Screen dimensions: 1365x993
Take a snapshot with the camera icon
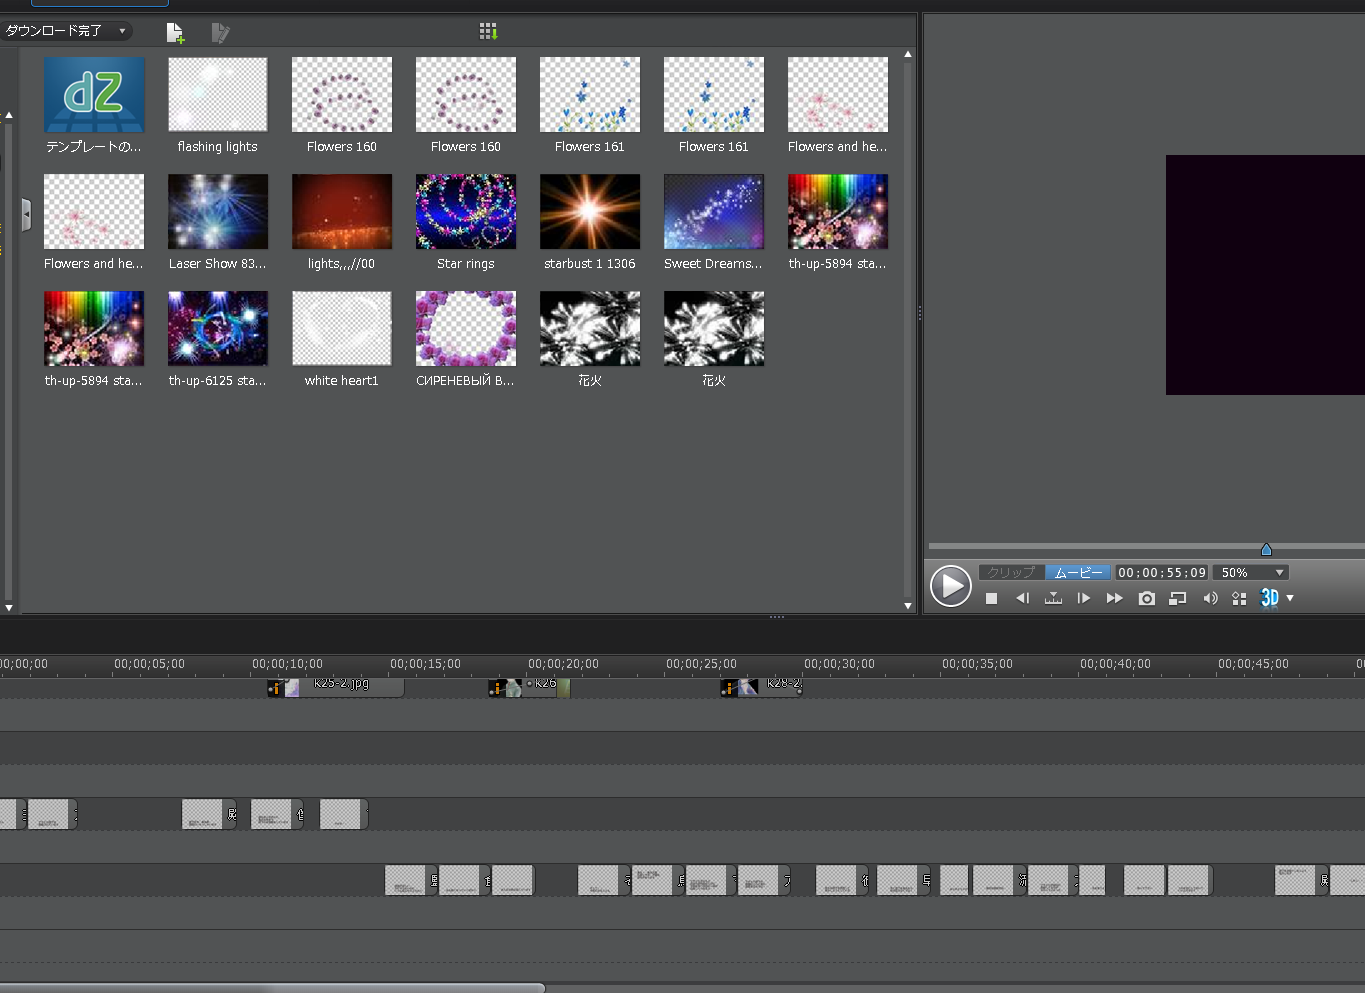(x=1147, y=598)
